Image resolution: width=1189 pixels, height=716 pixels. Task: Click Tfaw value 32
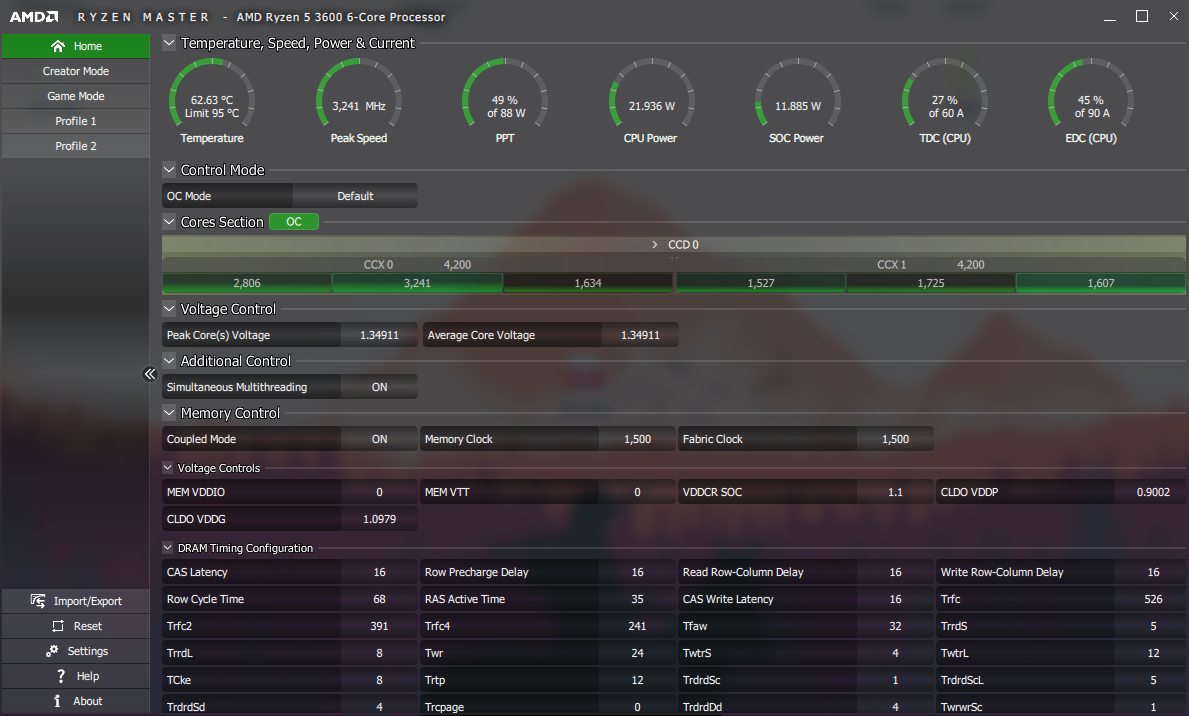(895, 626)
